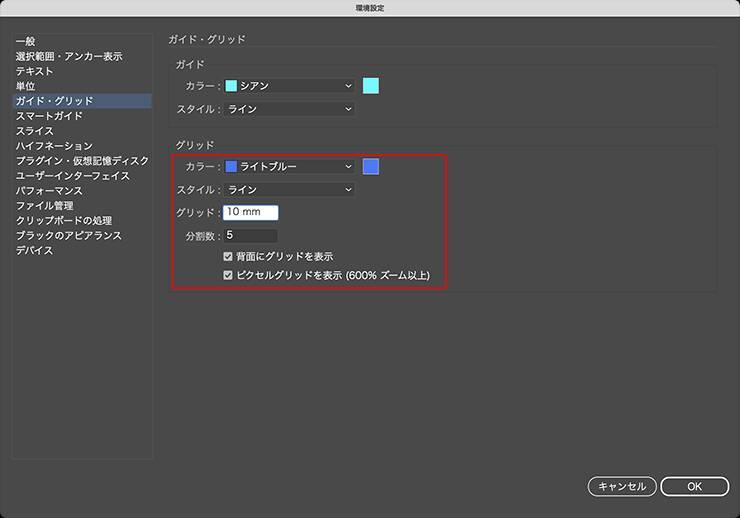Select ブラックのアピアランス category
The width and height of the screenshot is (740, 518).
coord(69,236)
